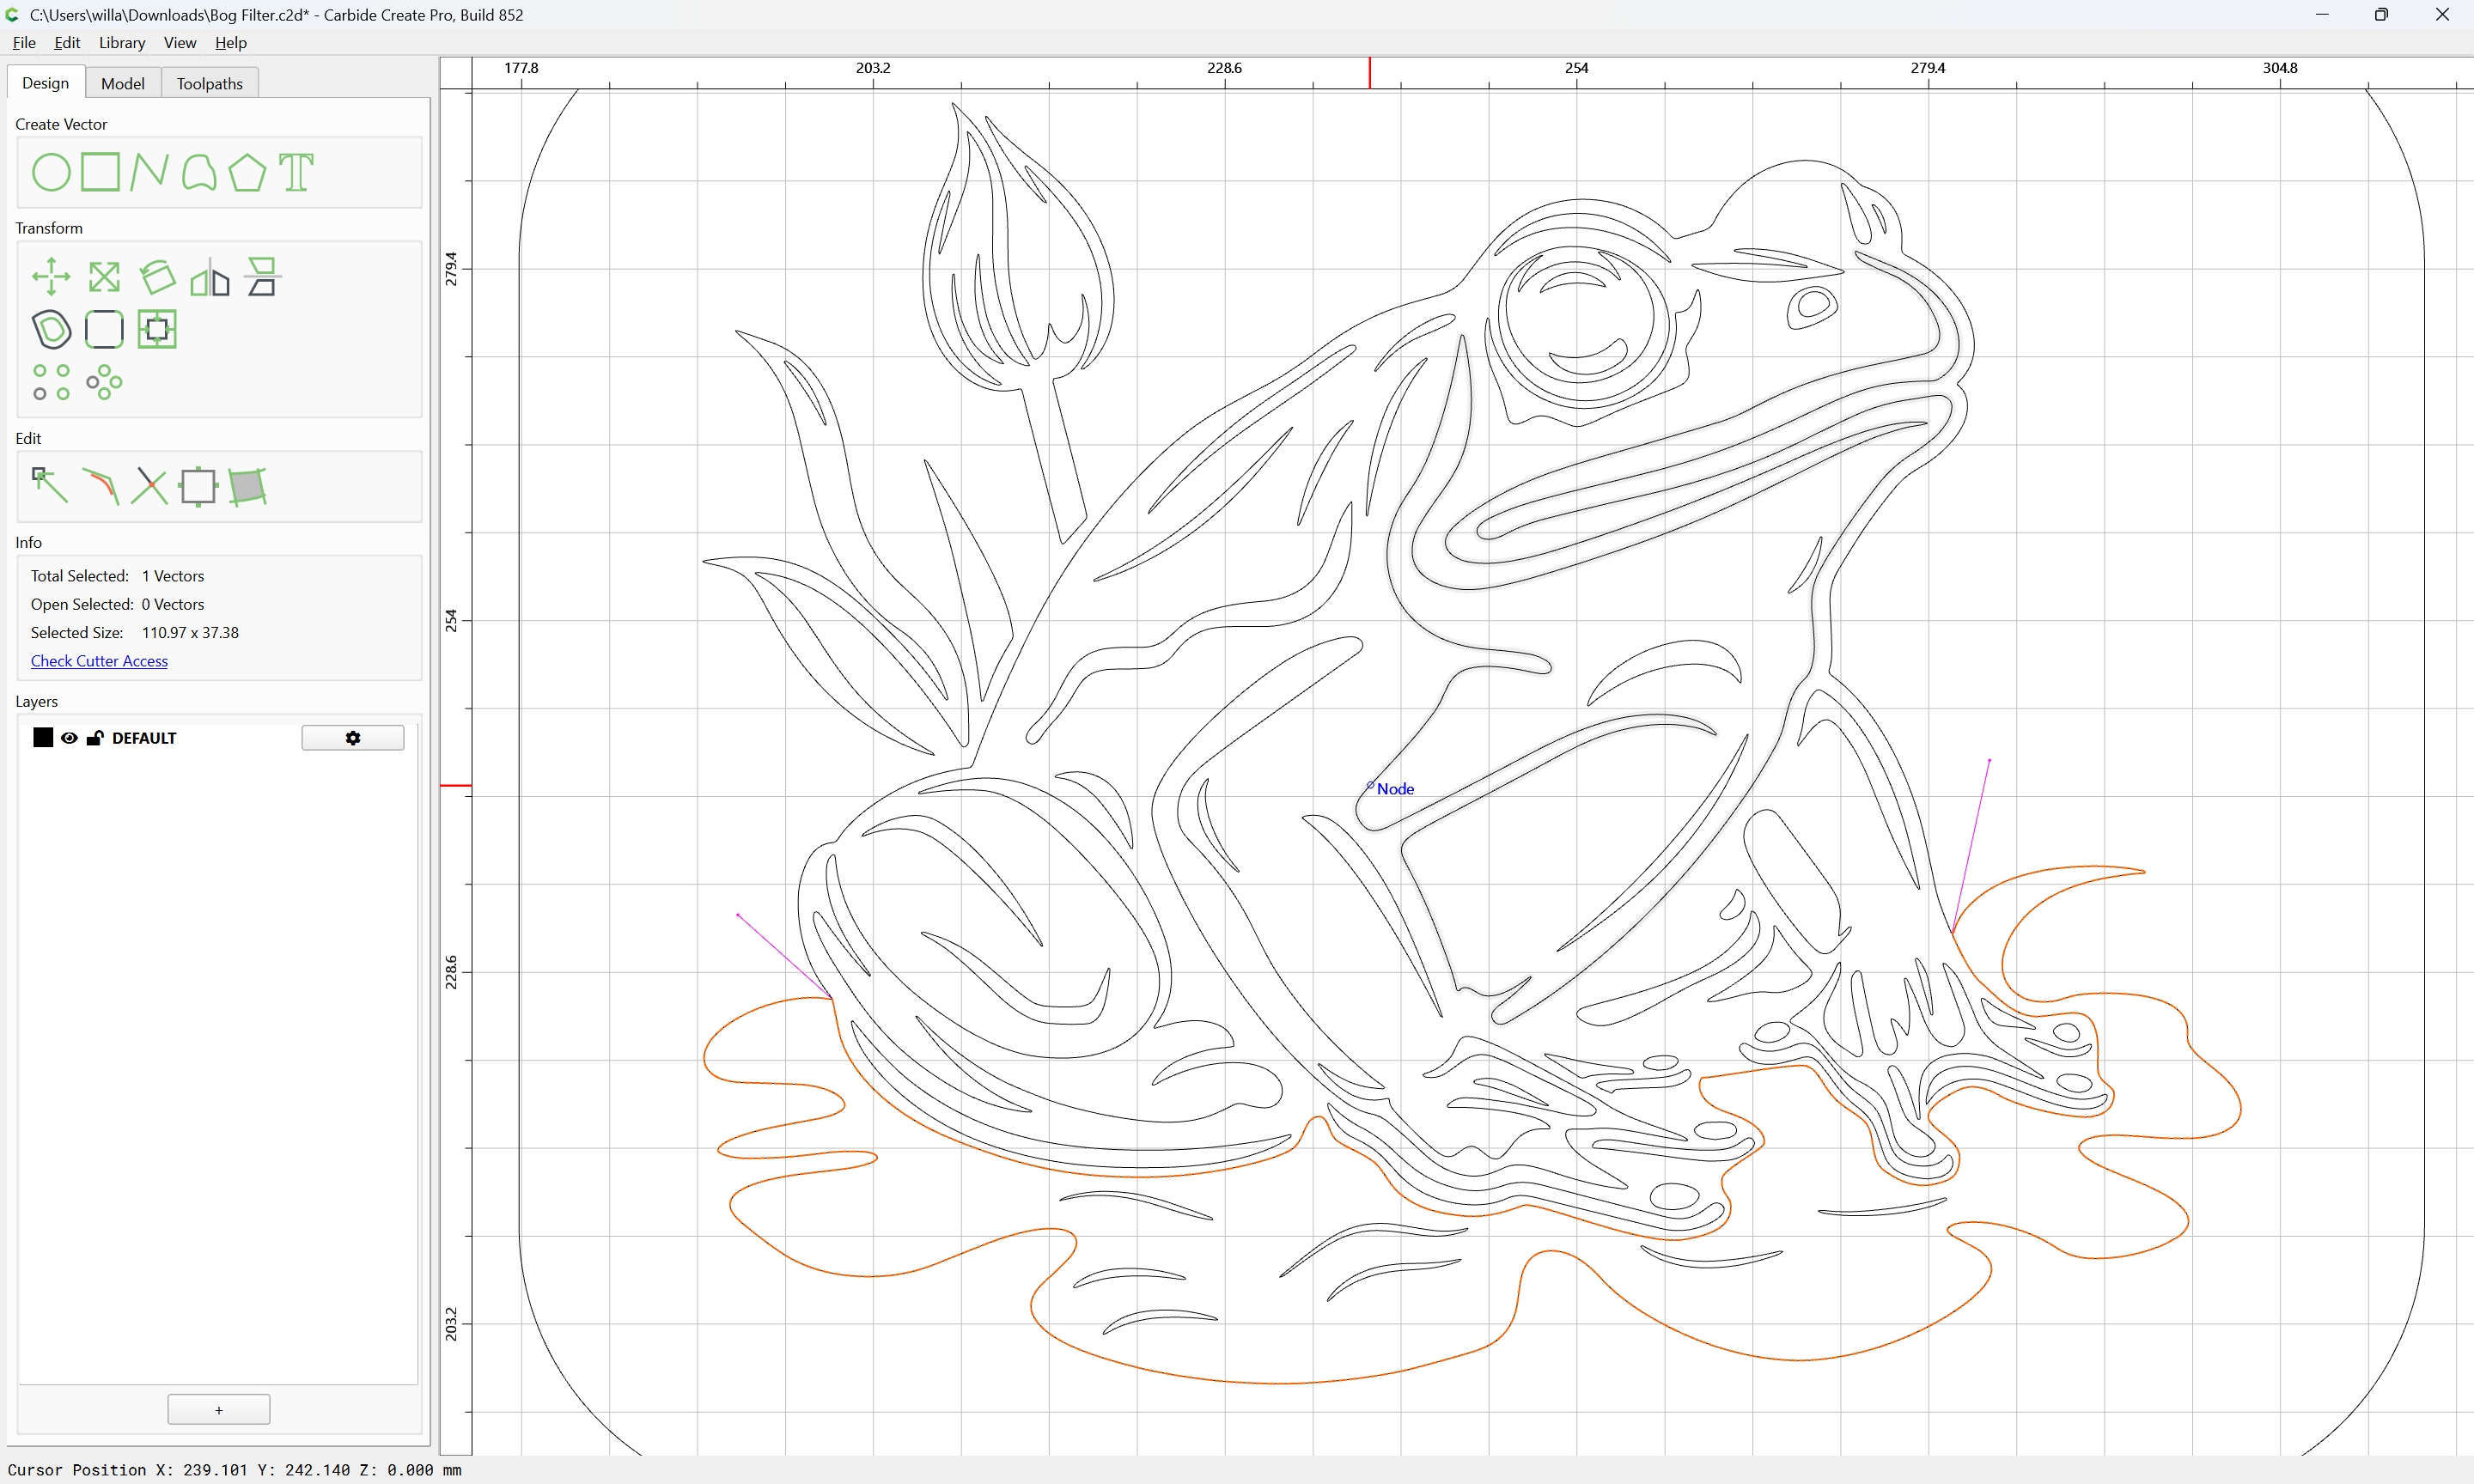
Task: Toggle visibility of the DEFAULT layer
Action: click(x=69, y=738)
